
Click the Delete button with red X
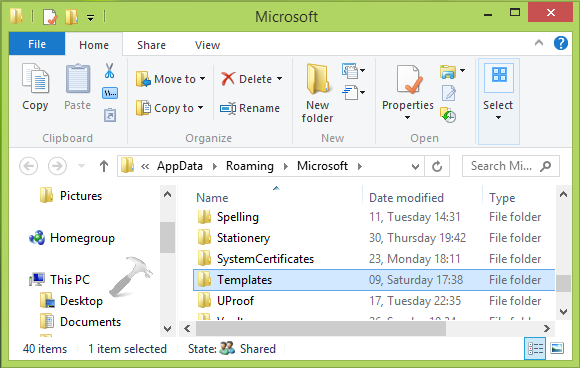coord(247,79)
